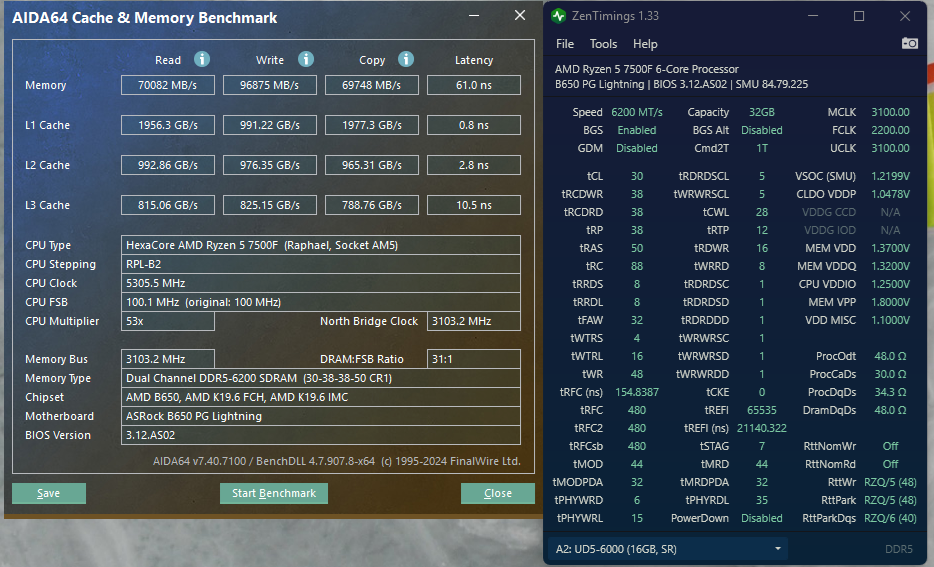The height and width of the screenshot is (567, 934).
Task: Click L2 Cache Copy 965.31 GB/s value
Action: click(x=372, y=165)
